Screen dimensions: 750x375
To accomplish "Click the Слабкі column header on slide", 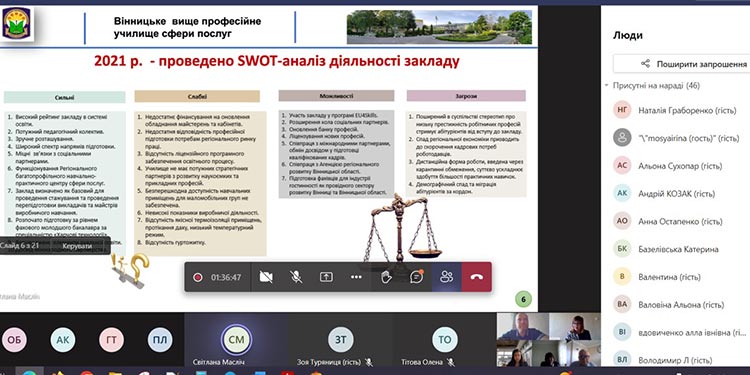I will [x=197, y=96].
